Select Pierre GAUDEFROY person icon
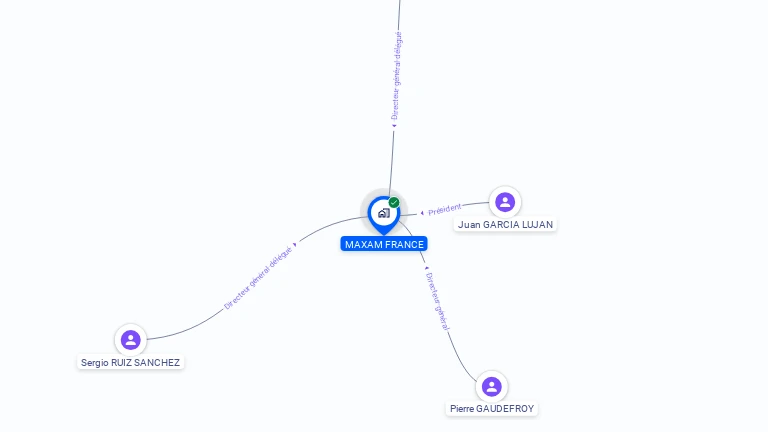The height and width of the screenshot is (432, 768). (491, 386)
